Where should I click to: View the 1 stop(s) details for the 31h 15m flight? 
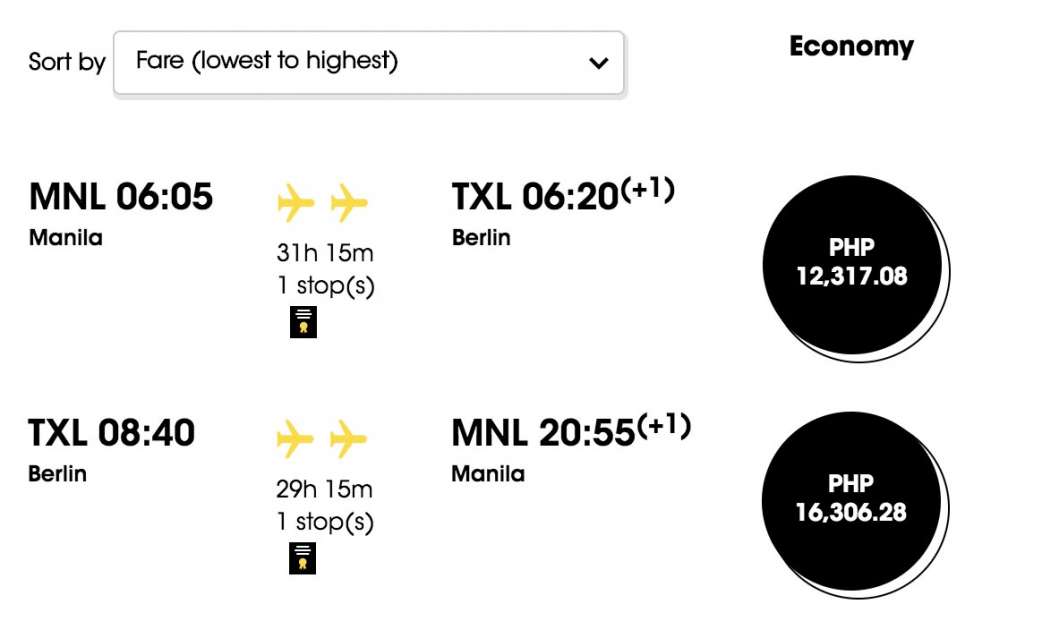tap(325, 286)
